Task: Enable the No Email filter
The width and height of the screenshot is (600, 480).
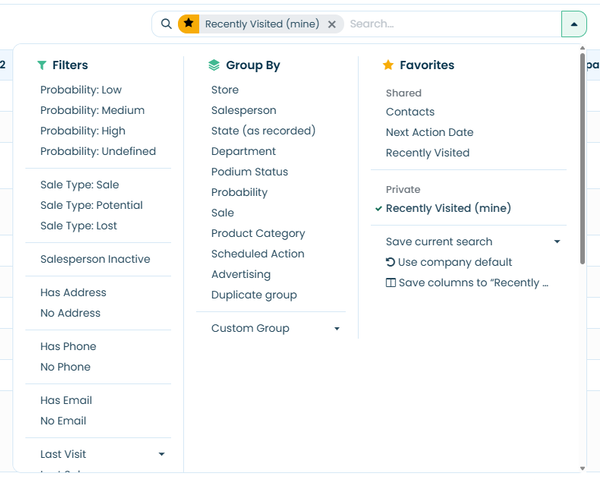Action: (x=63, y=421)
